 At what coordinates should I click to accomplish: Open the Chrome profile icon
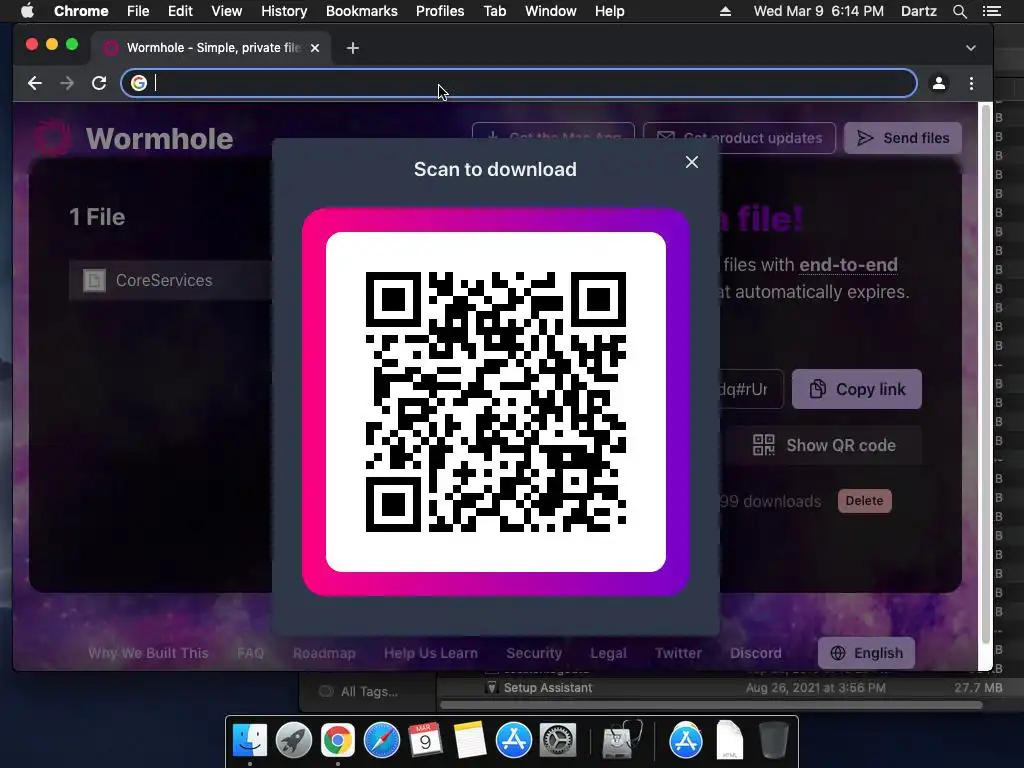point(938,83)
